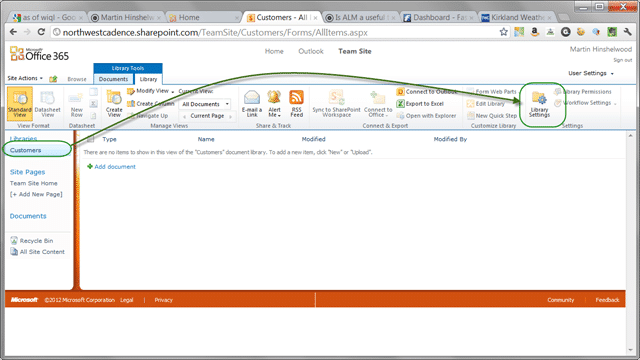640x360 pixels.
Task: Open Customers library in sidebar
Action: pyautogui.click(x=25, y=150)
